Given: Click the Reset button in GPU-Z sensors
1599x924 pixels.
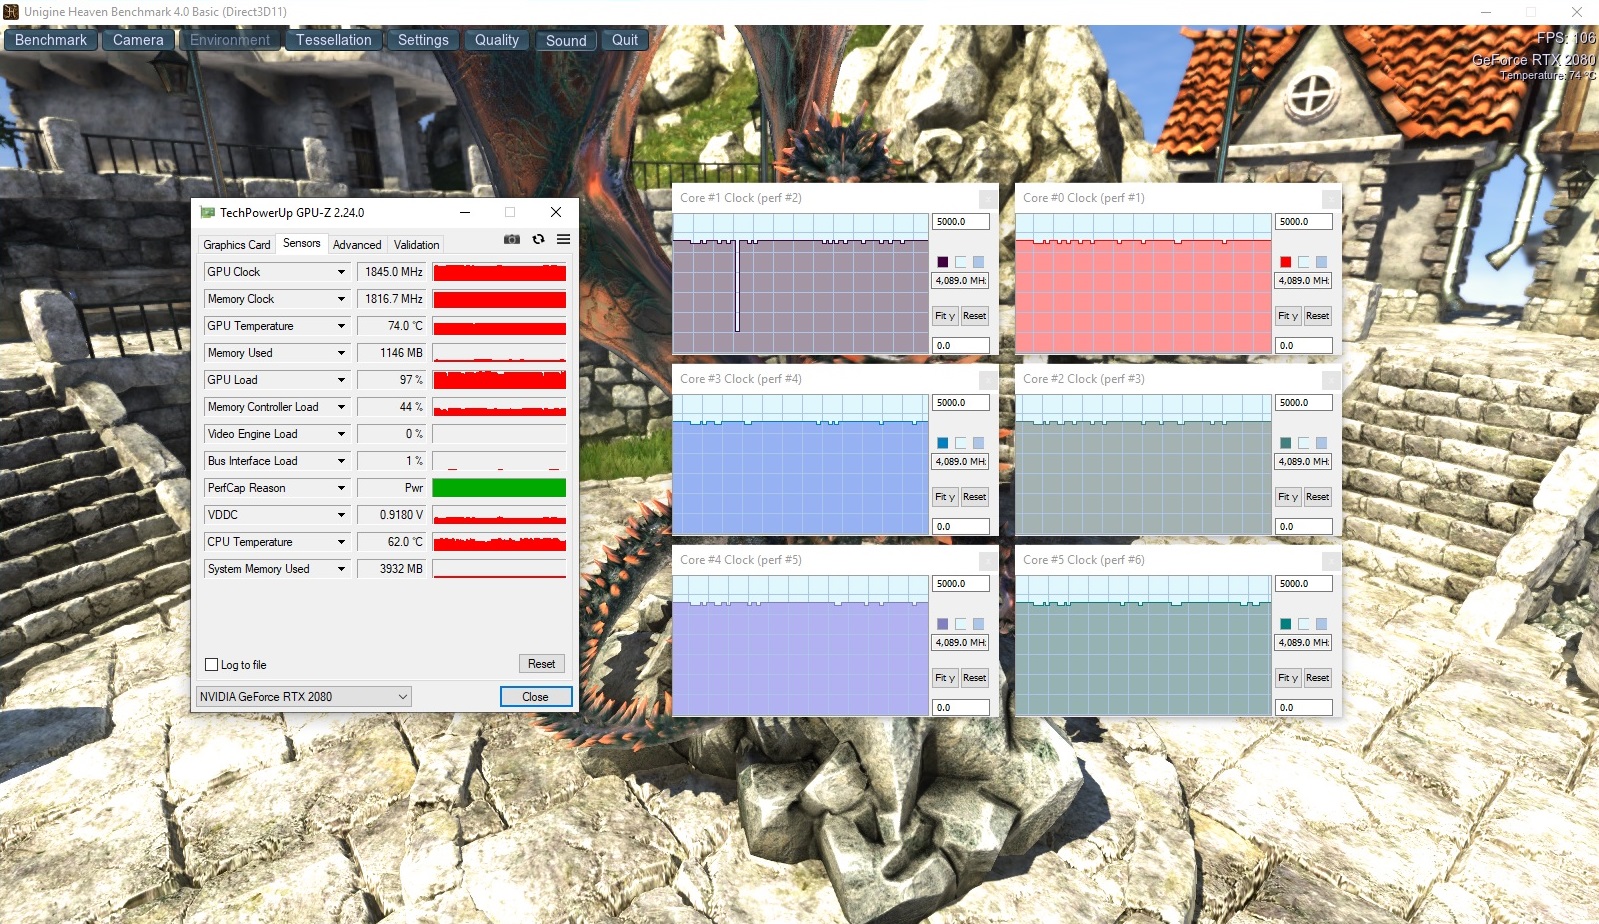Looking at the screenshot, I should pos(541,664).
